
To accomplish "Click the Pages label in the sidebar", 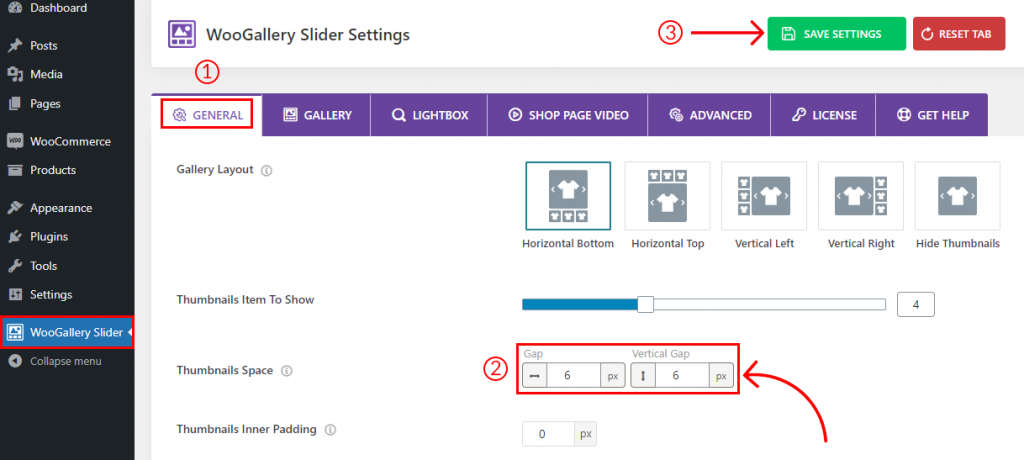I will click(45, 103).
